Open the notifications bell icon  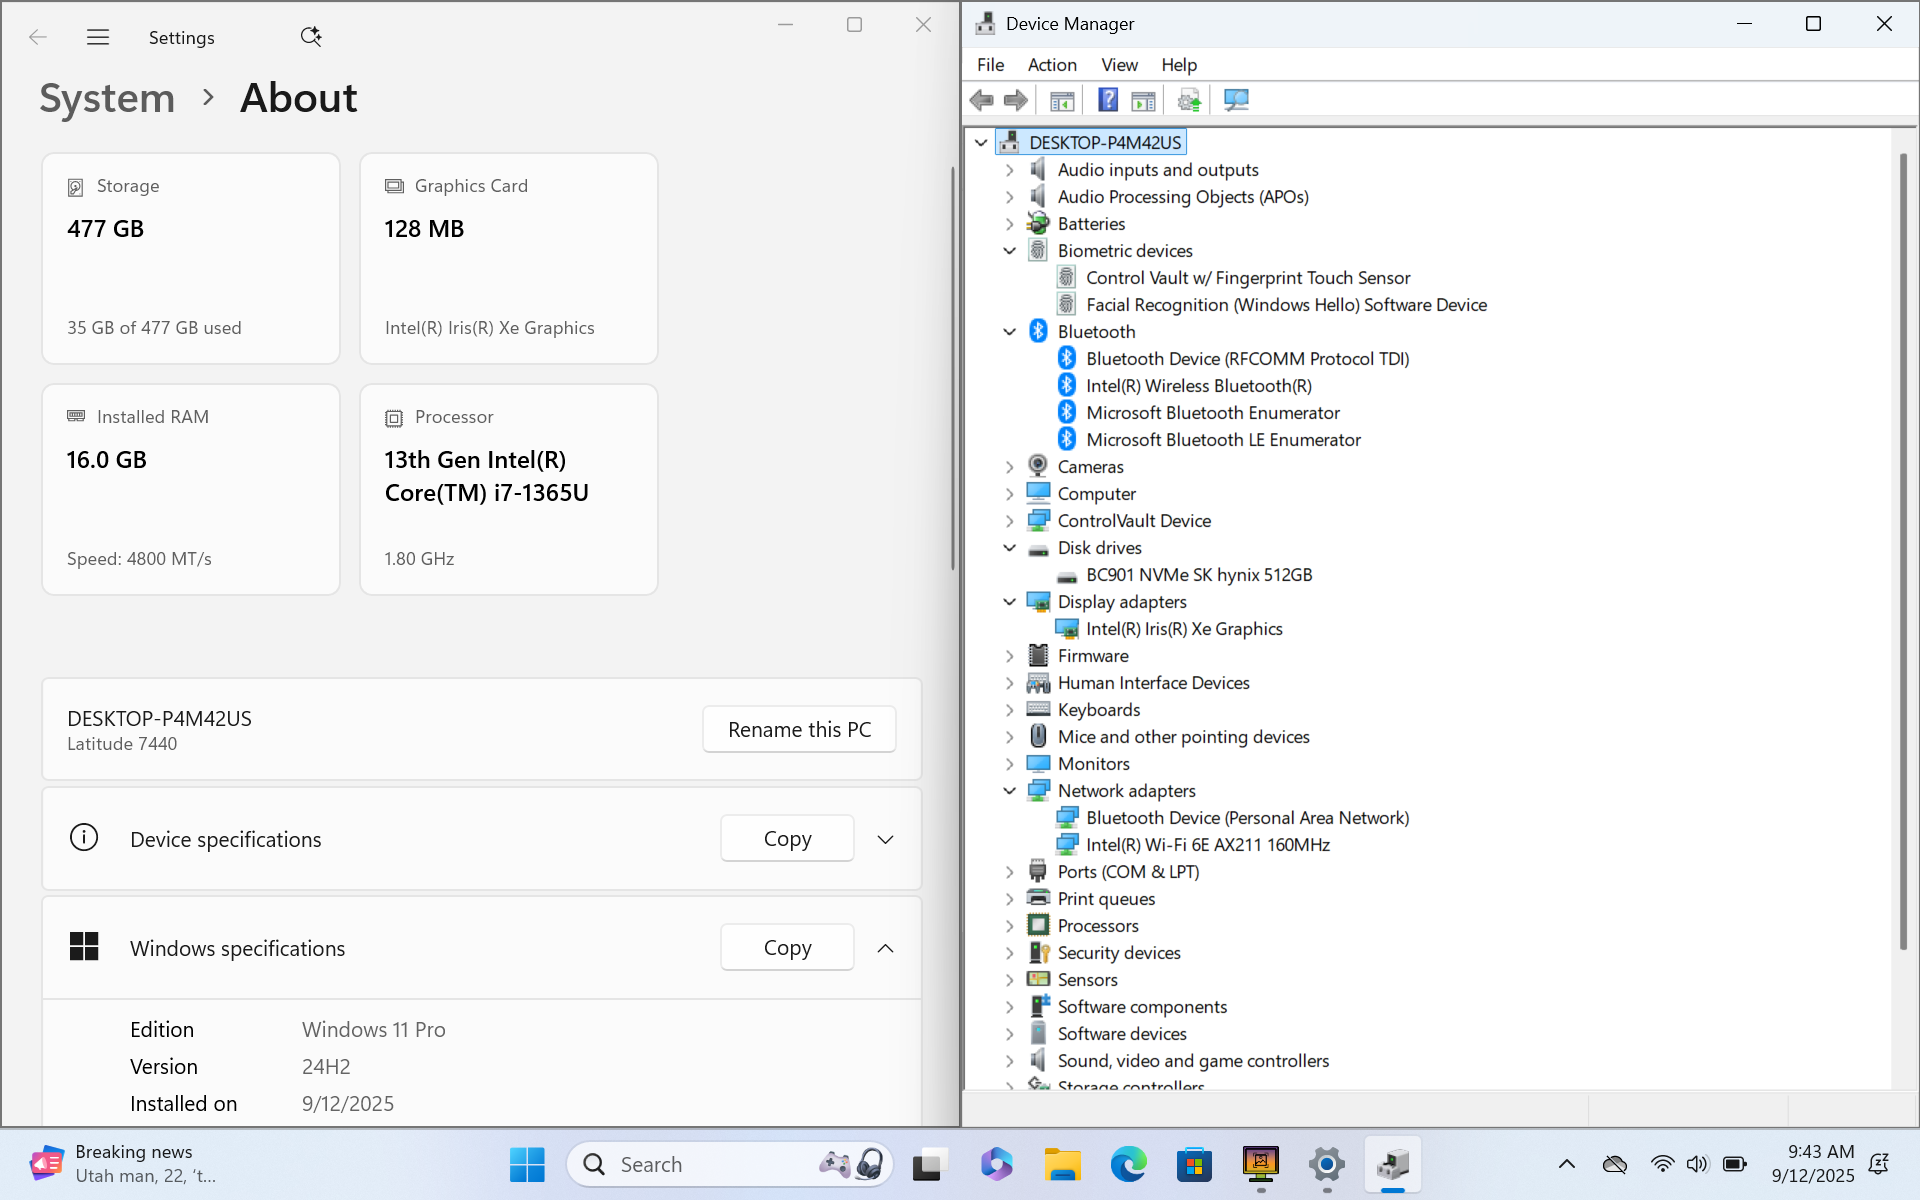1879,1164
